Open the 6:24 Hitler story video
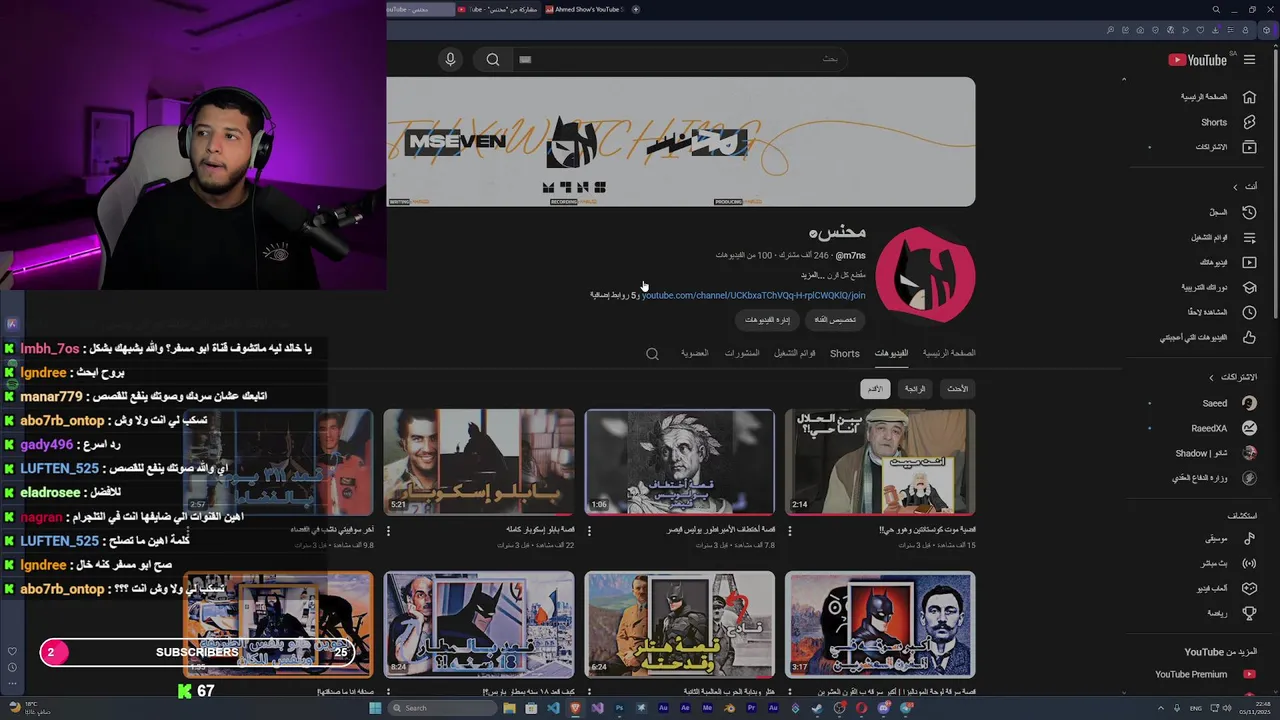Viewport: 1280px width, 720px height. [x=680, y=625]
